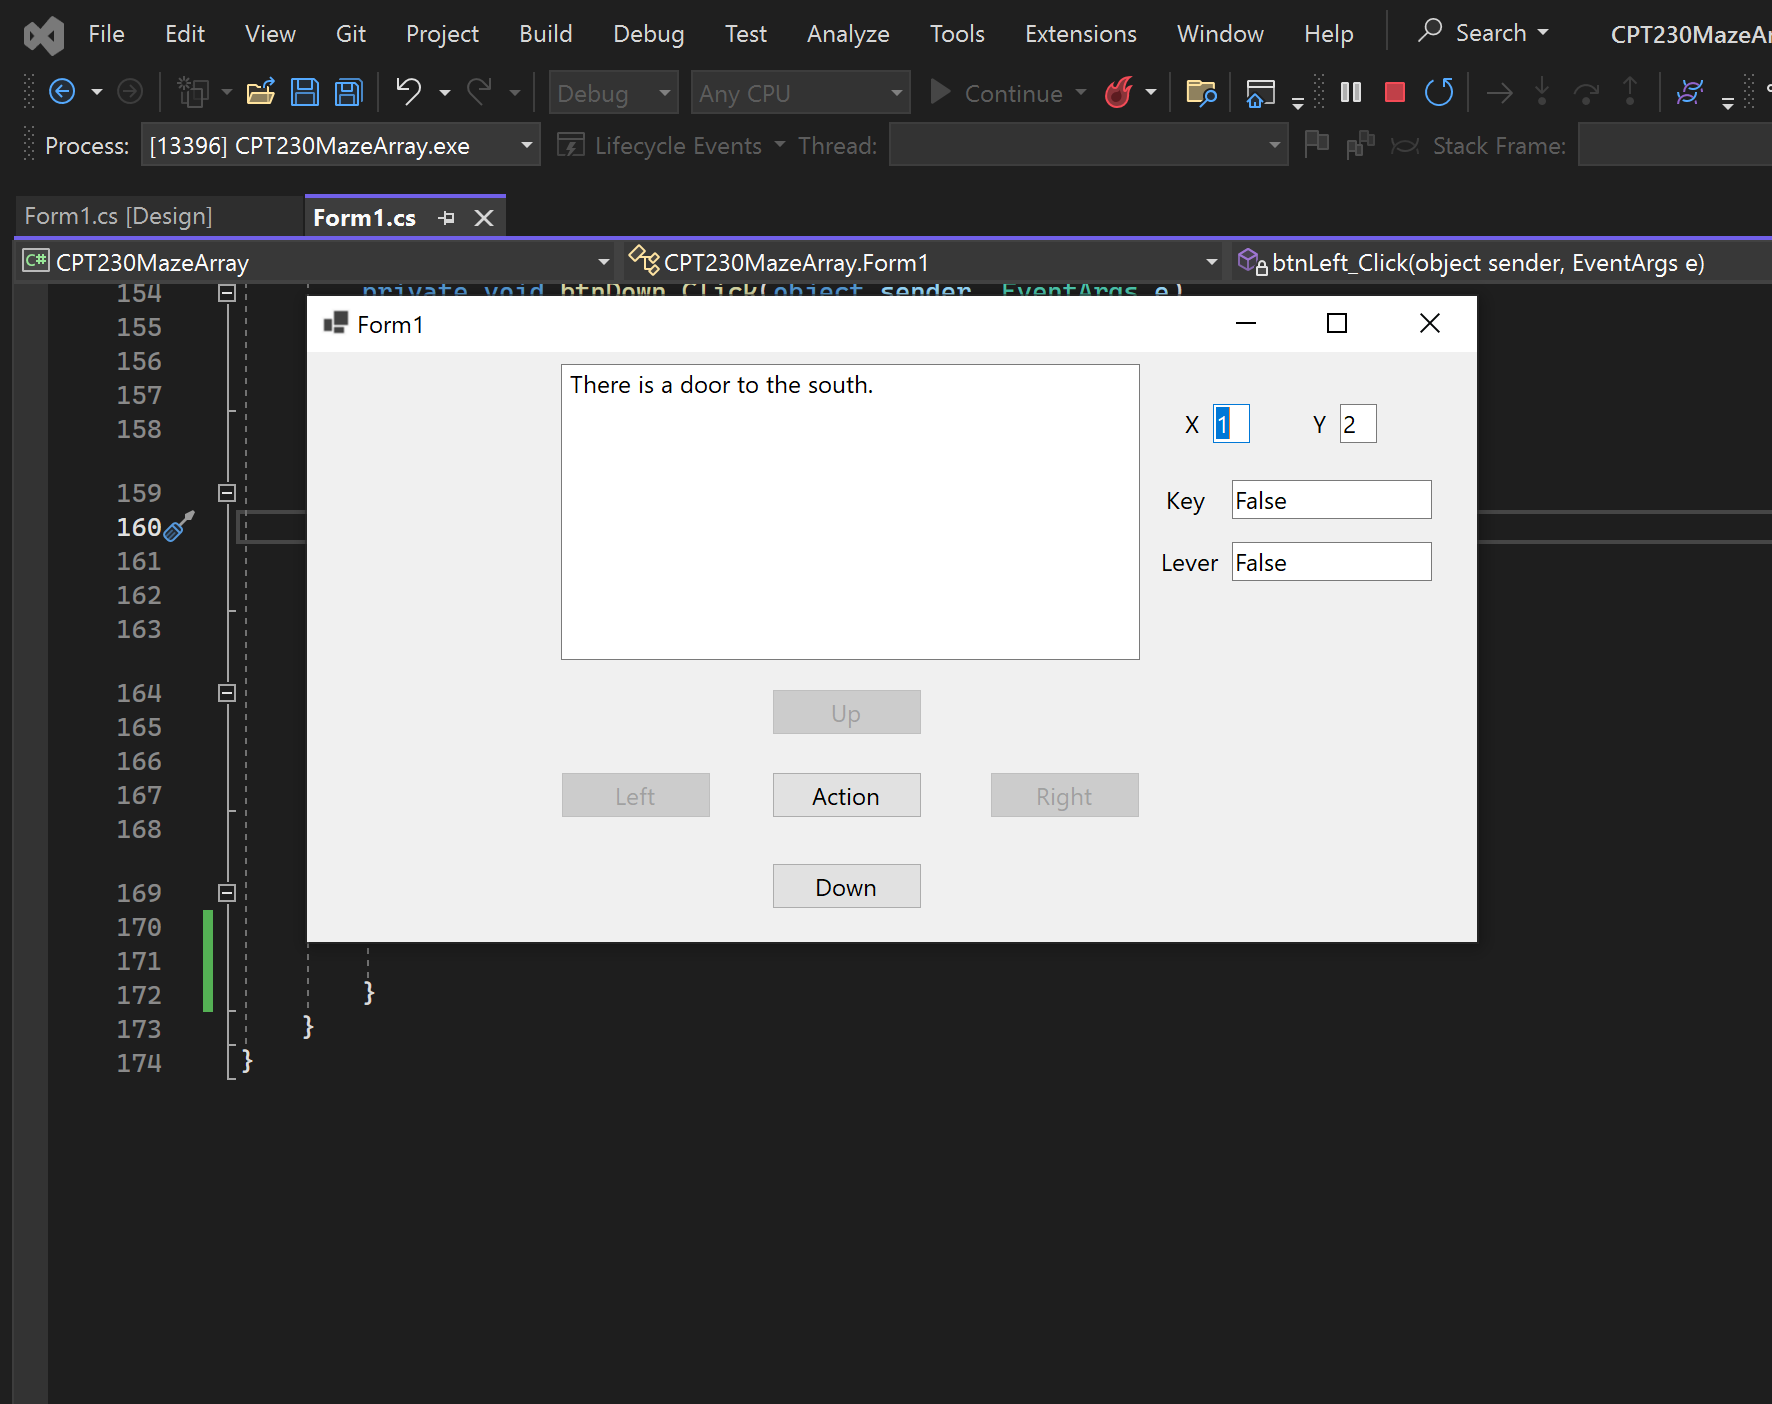
Task: Click the Step Into icon
Action: point(1543,92)
